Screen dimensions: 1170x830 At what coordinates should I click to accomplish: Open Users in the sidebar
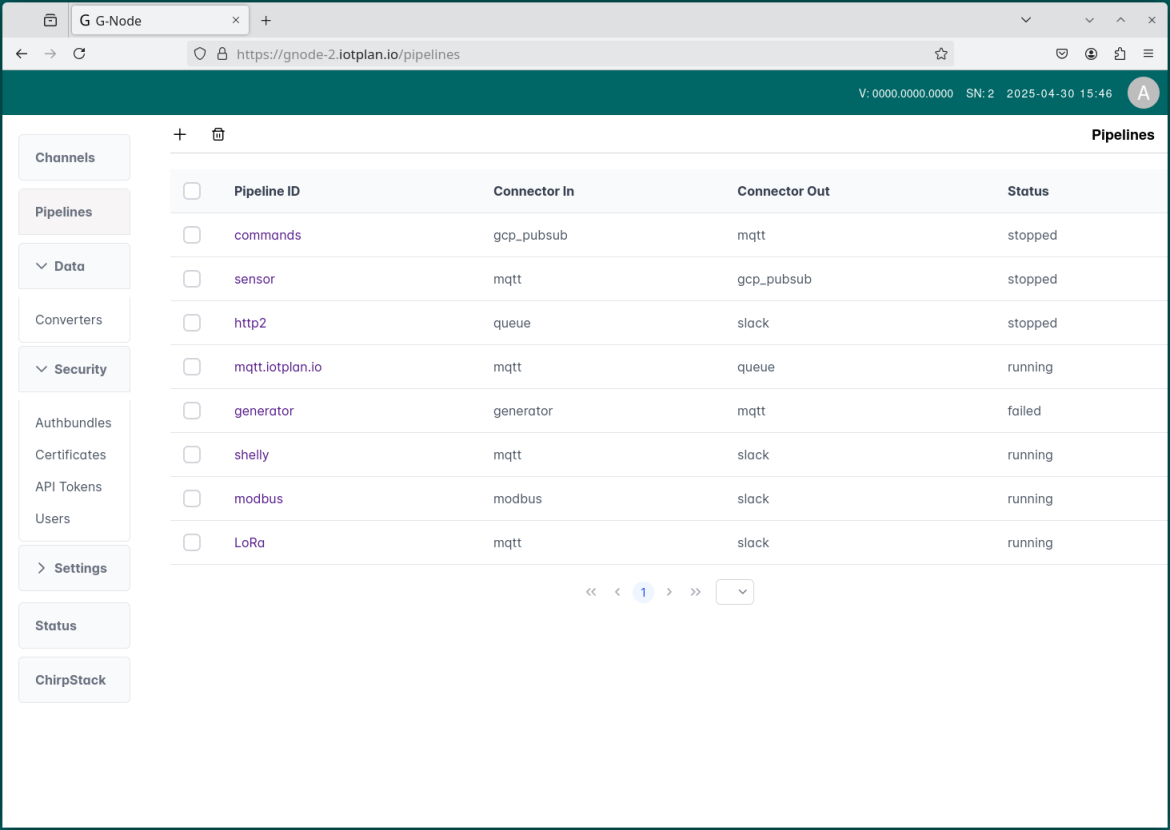52,519
